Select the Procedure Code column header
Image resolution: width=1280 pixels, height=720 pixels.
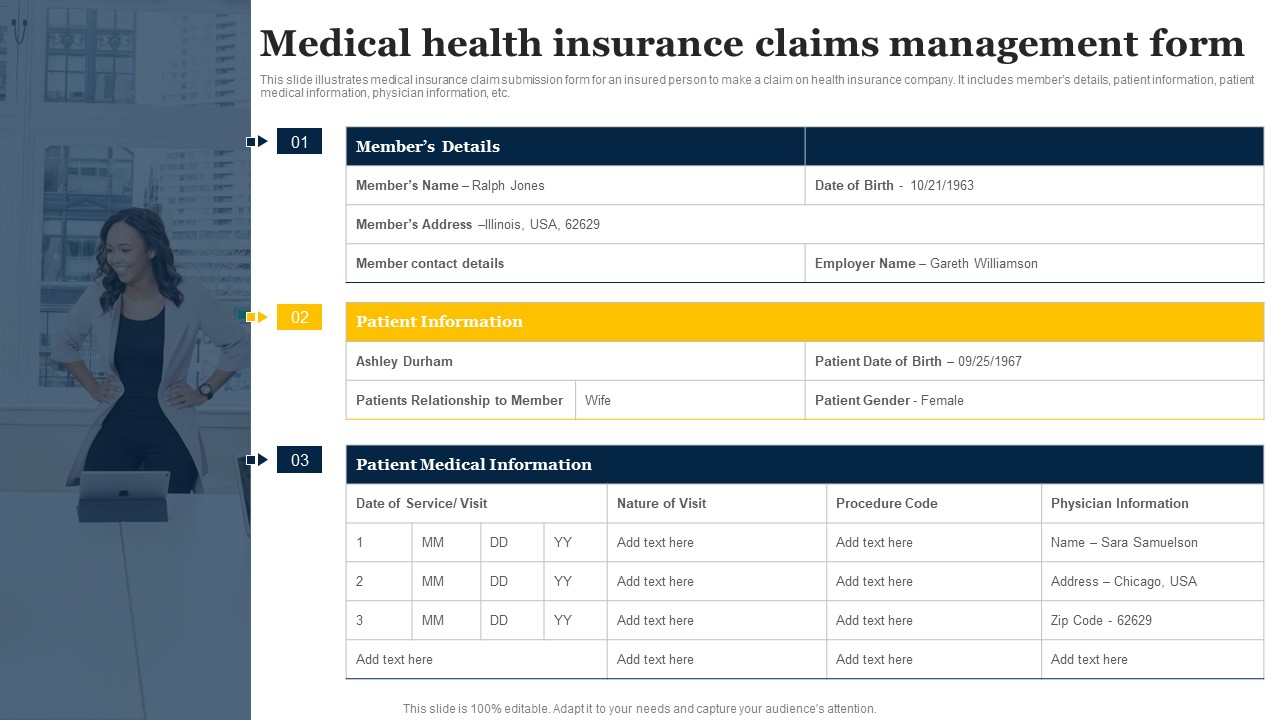coord(934,503)
